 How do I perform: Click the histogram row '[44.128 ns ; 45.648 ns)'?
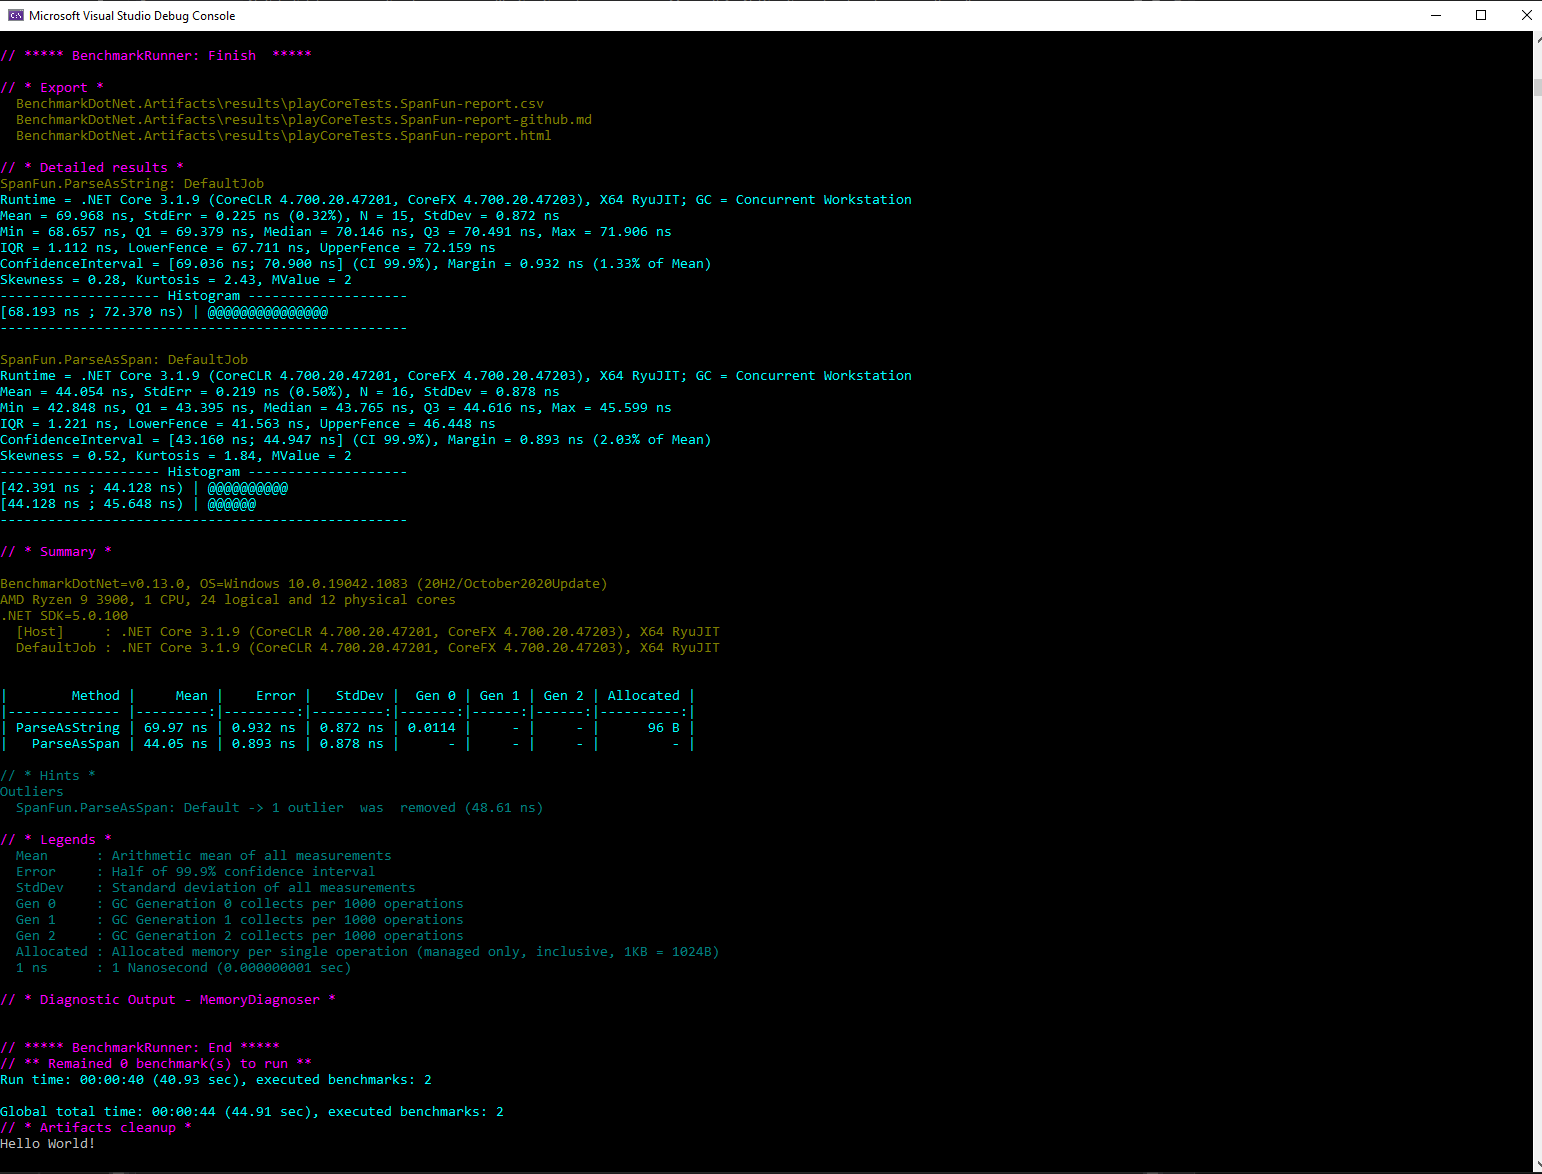pyautogui.click(x=128, y=504)
